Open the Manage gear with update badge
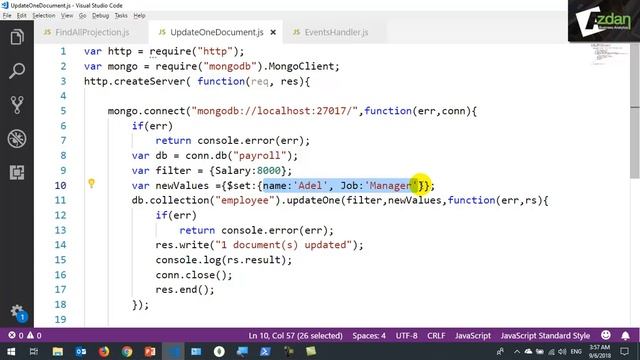 18,313
